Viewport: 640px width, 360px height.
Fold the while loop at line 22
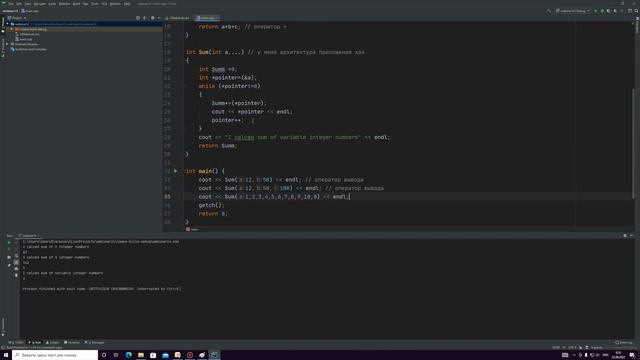[x=184, y=86]
